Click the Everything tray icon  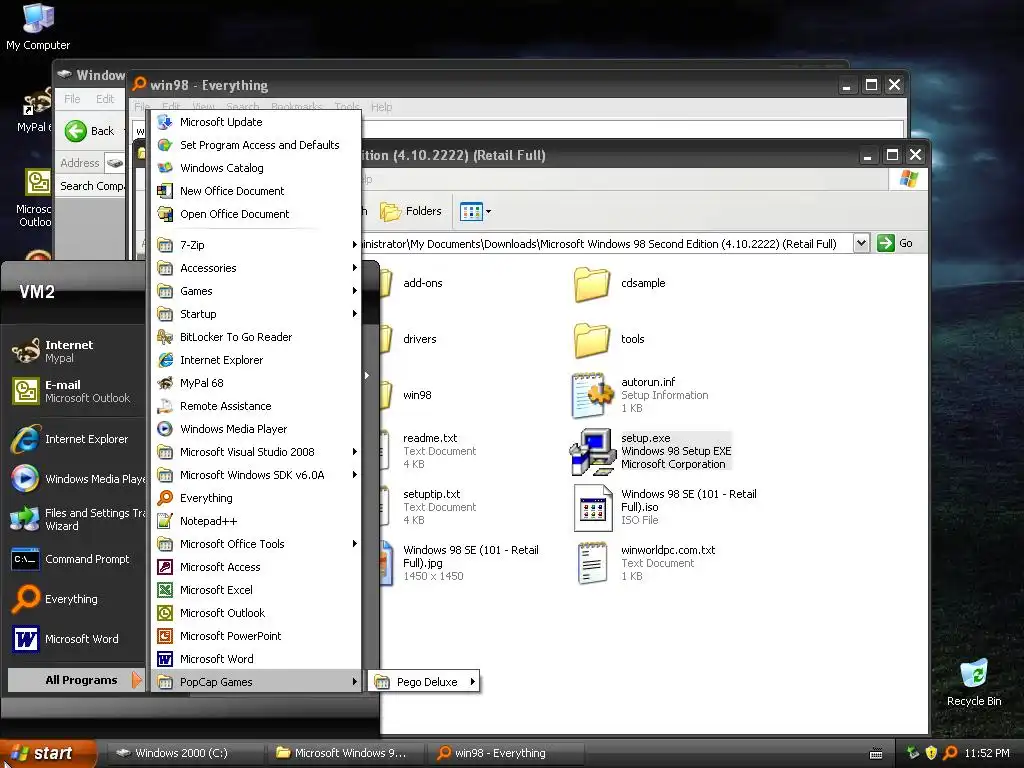point(951,753)
